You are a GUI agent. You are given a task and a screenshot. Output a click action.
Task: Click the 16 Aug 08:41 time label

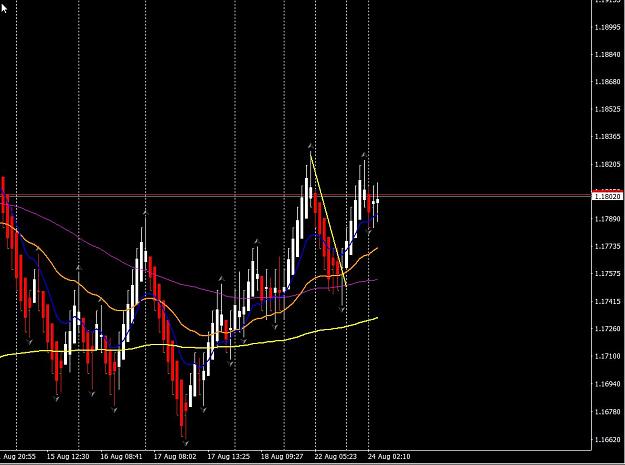click(x=121, y=457)
